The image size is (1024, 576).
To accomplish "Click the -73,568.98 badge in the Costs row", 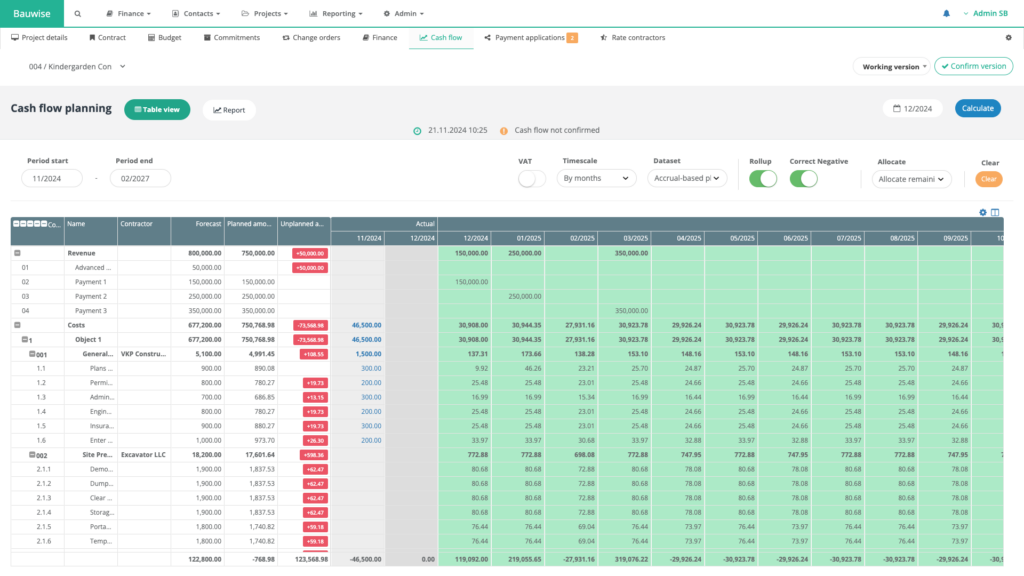I will pyautogui.click(x=310, y=325).
